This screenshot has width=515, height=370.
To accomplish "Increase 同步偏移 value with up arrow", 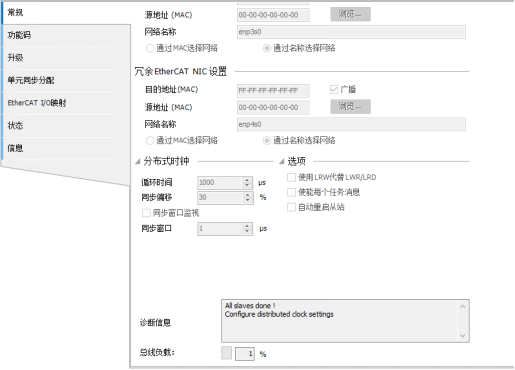I will (x=247, y=194).
